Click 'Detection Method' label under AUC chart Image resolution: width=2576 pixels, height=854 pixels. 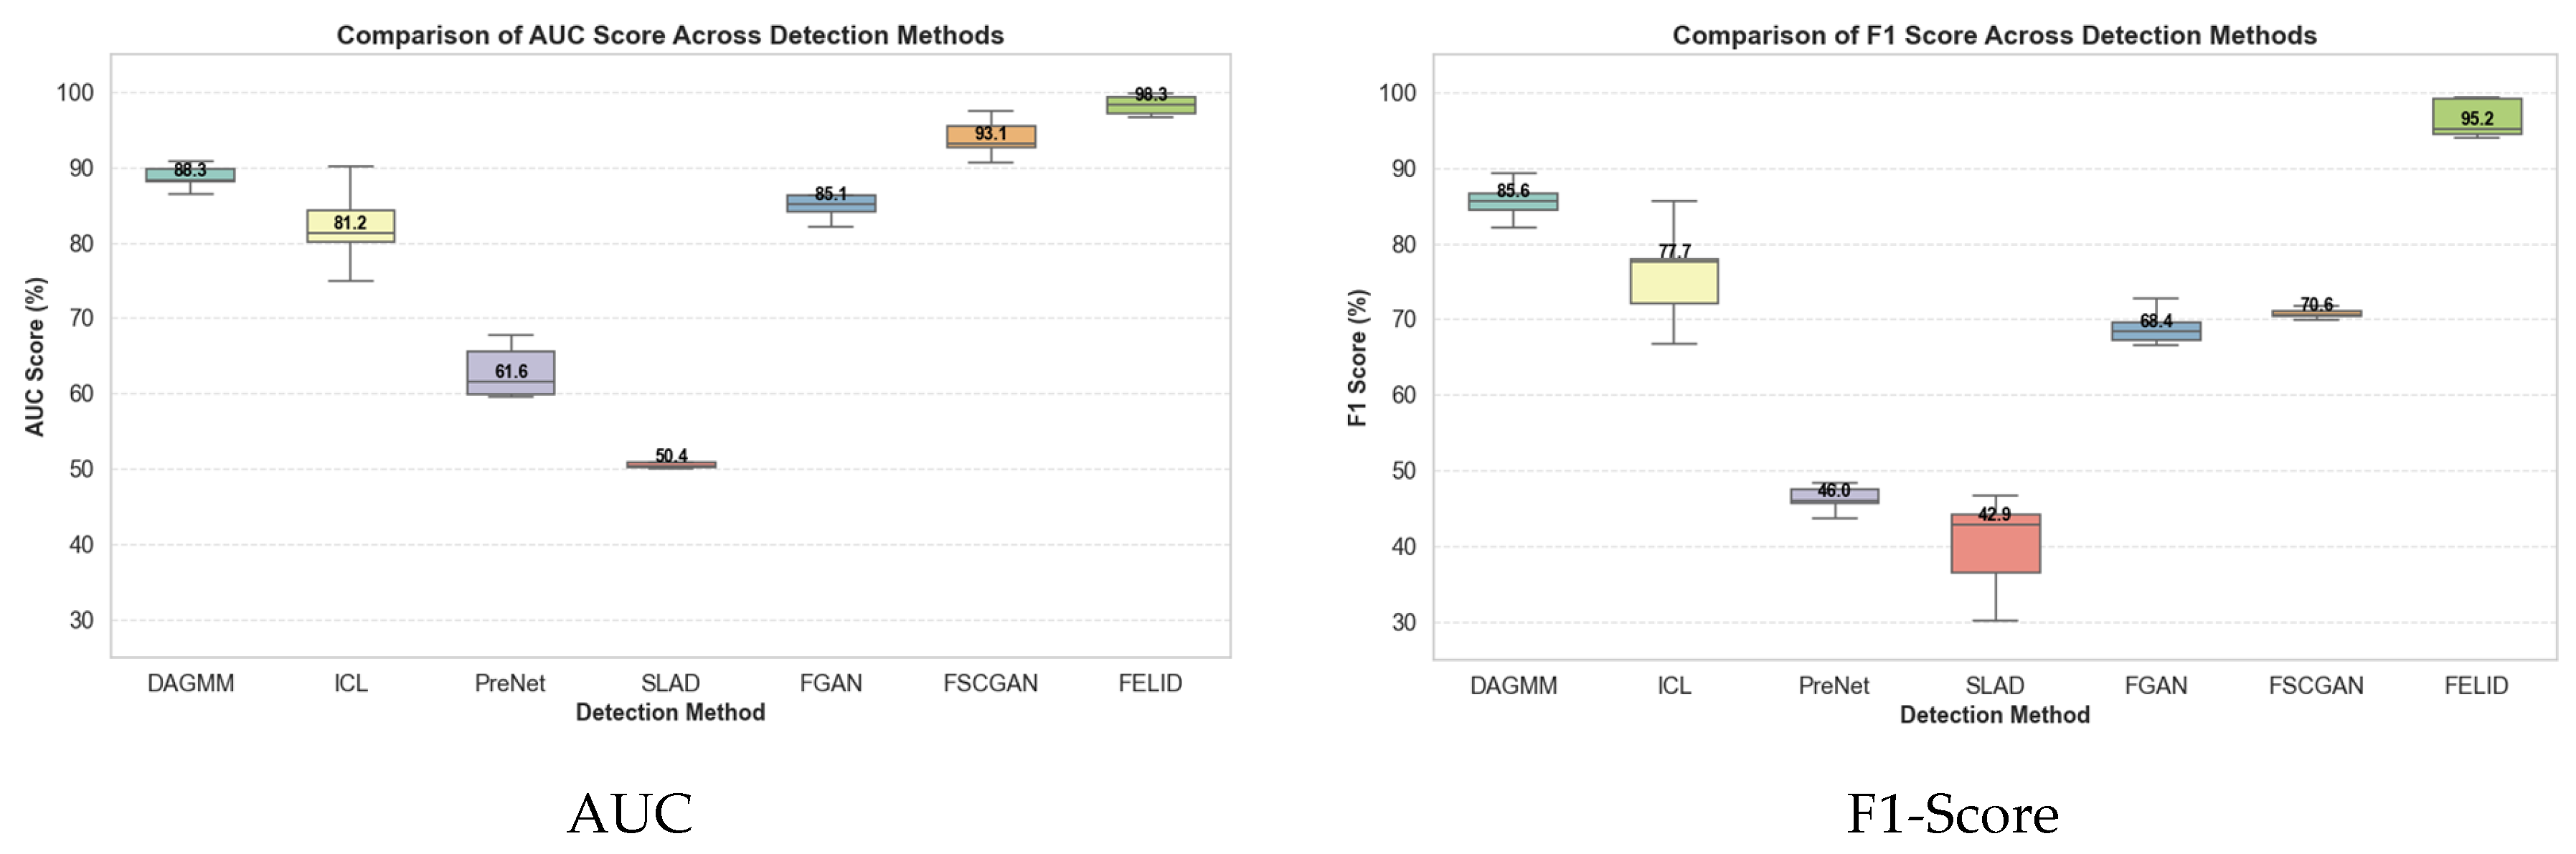(x=670, y=713)
